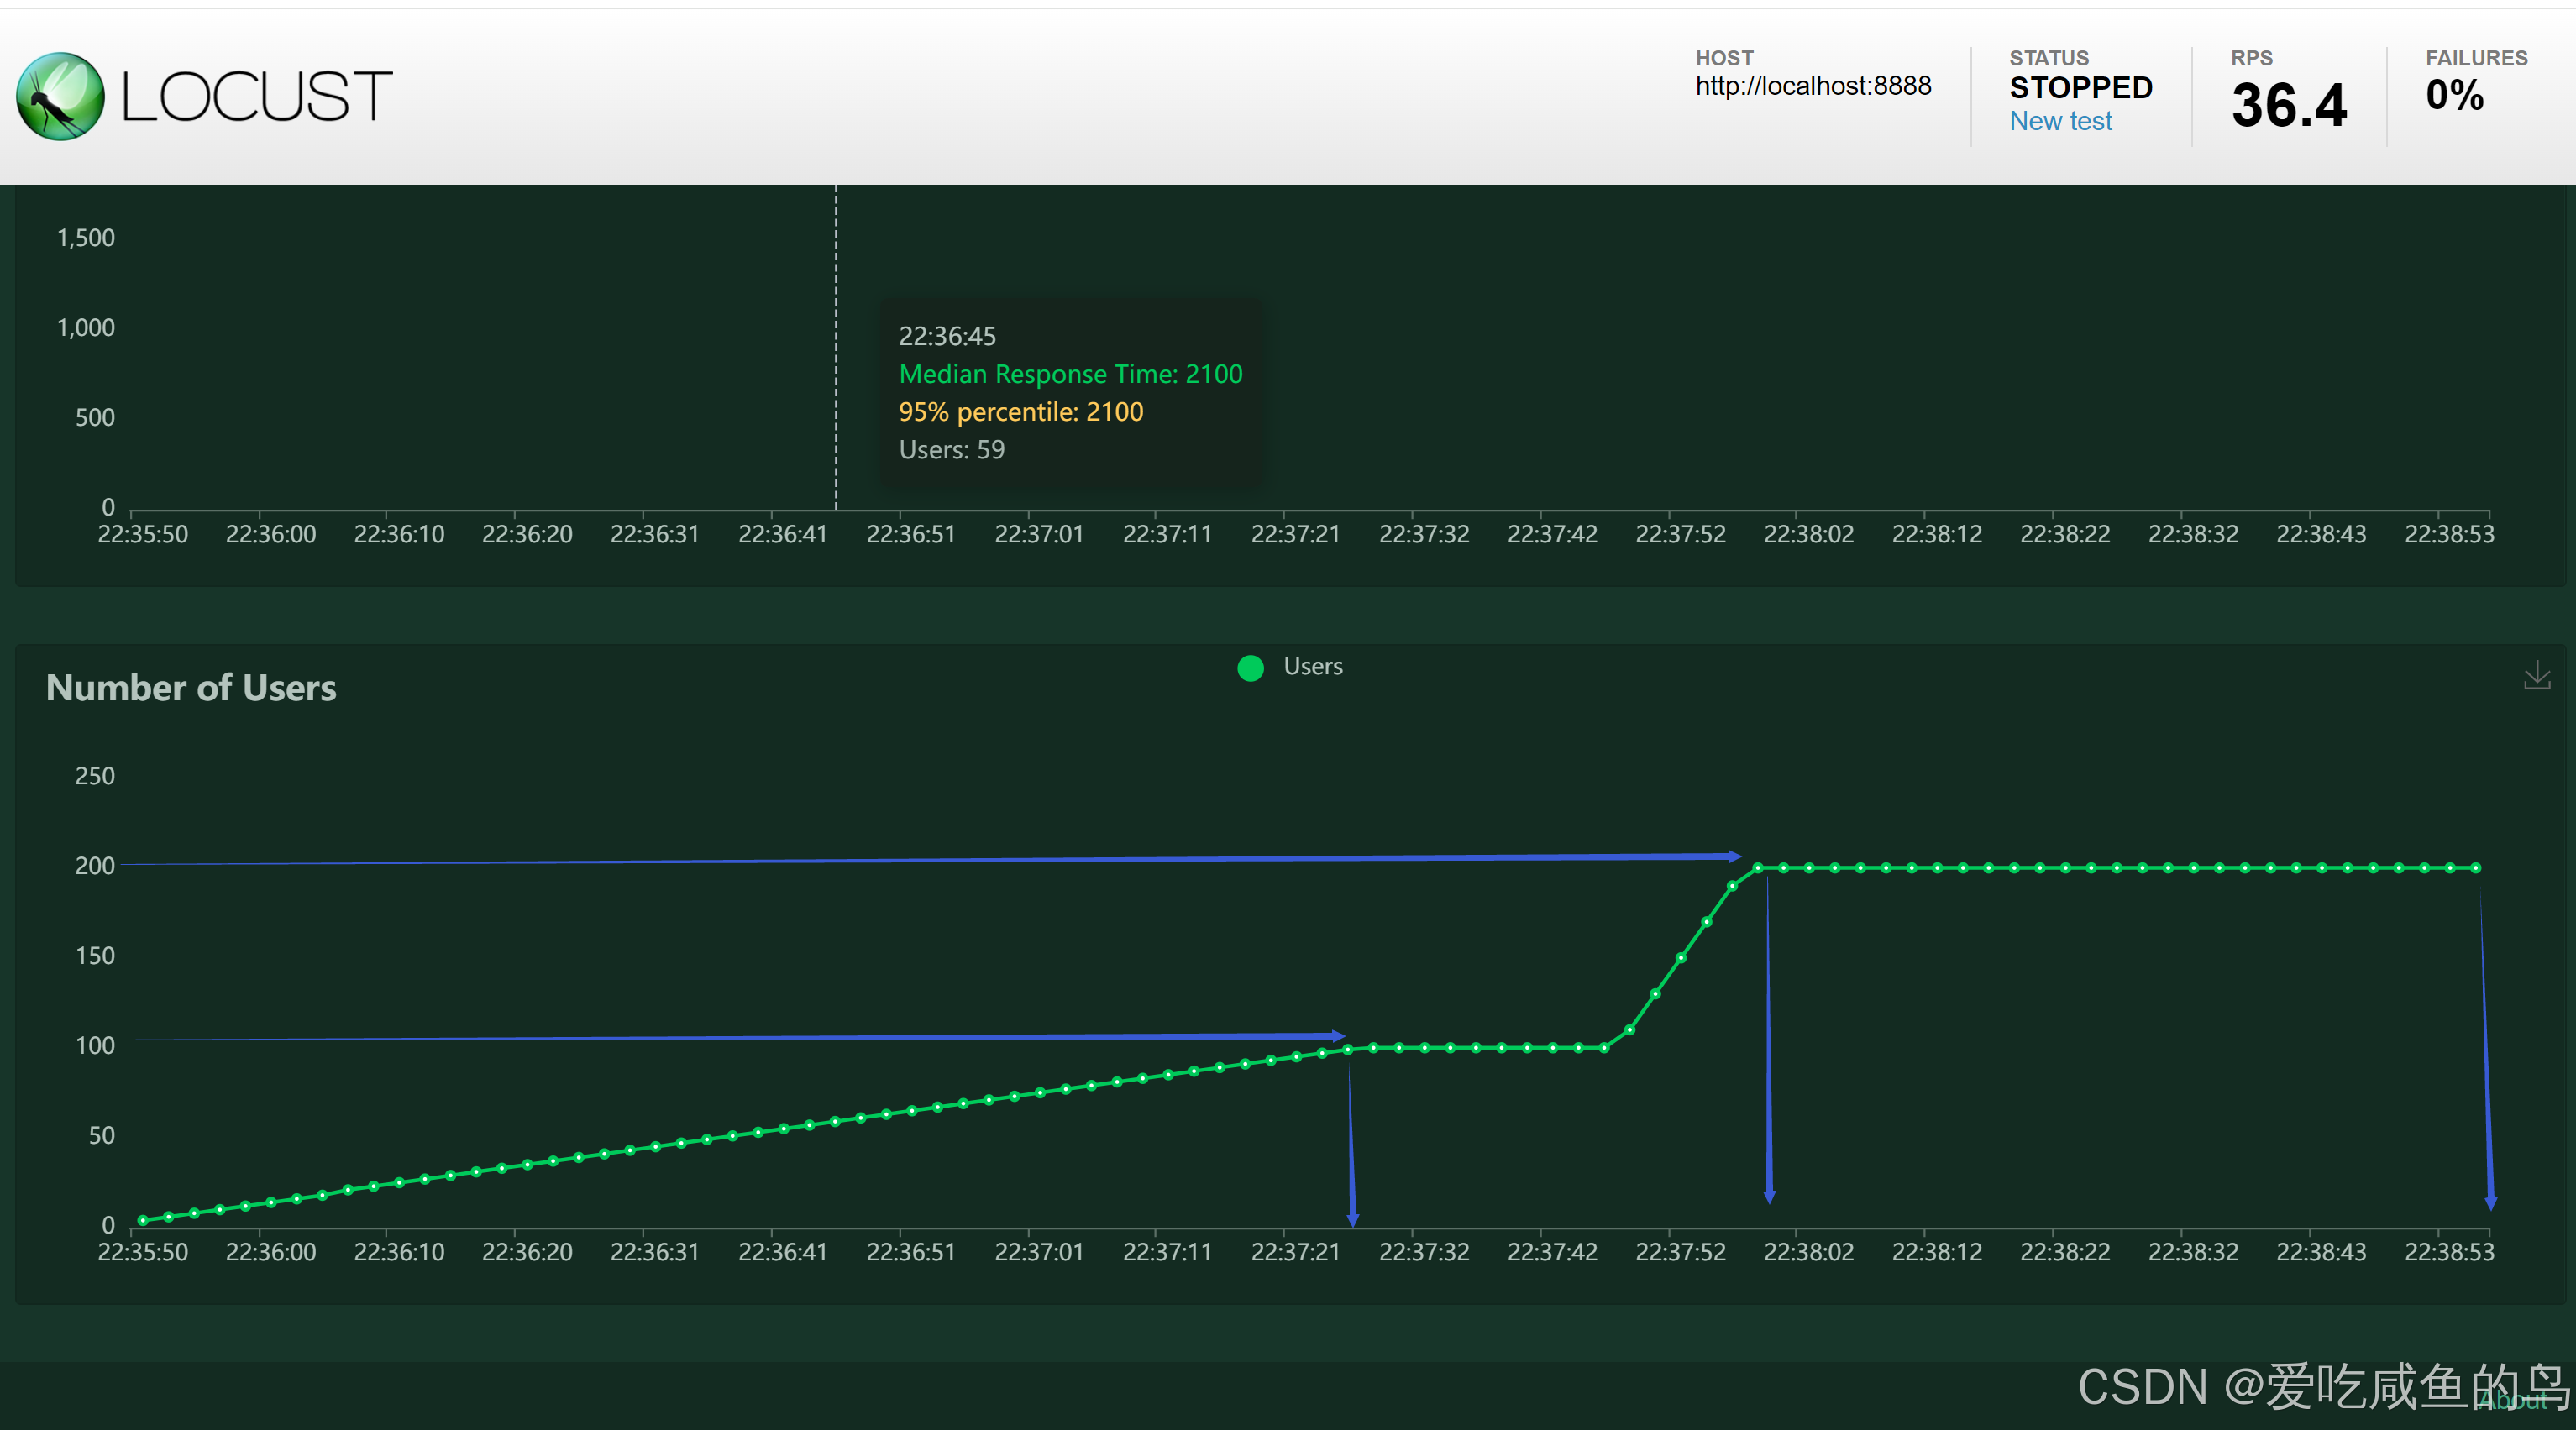Viewport: 2576px width, 1430px height.
Task: Start a New test link
Action: point(2060,121)
